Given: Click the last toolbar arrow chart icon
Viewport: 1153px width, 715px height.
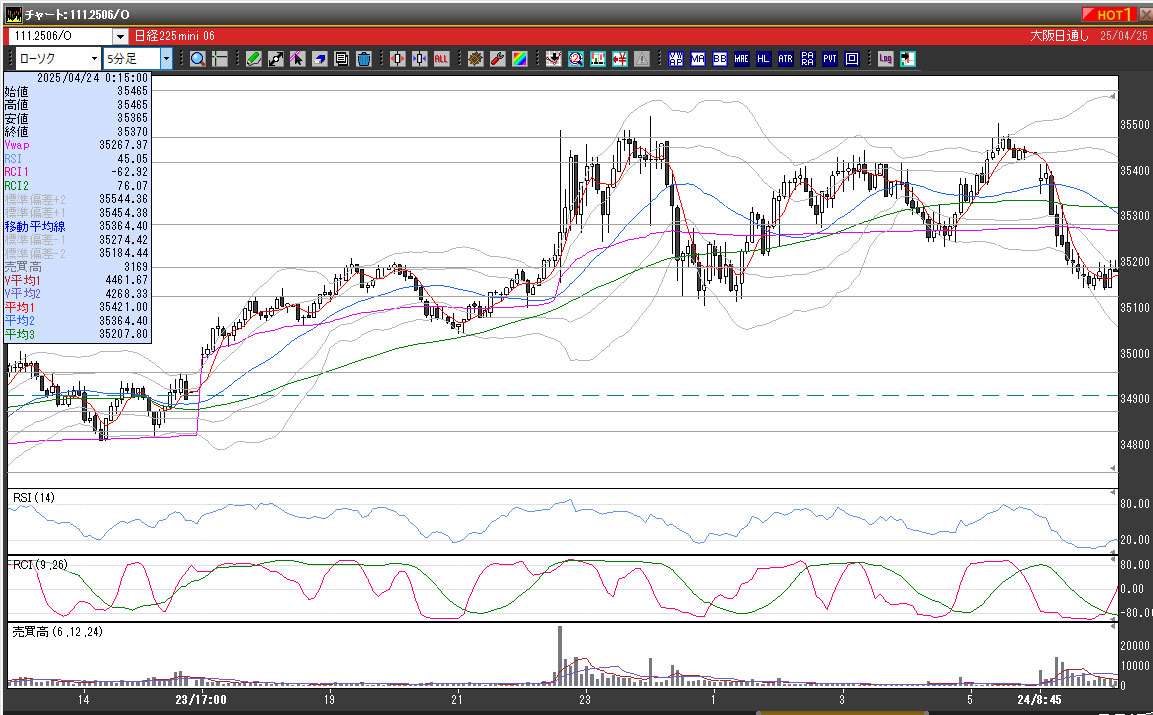Looking at the screenshot, I should pos(907,59).
